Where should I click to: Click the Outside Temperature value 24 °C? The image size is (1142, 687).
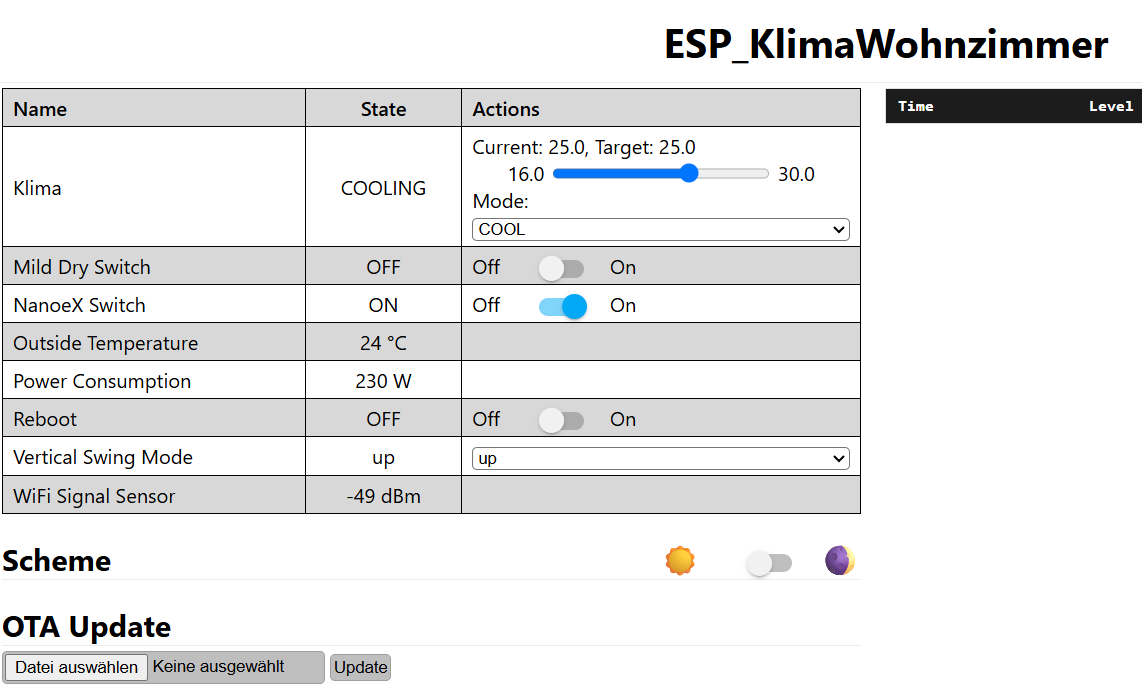click(x=383, y=343)
